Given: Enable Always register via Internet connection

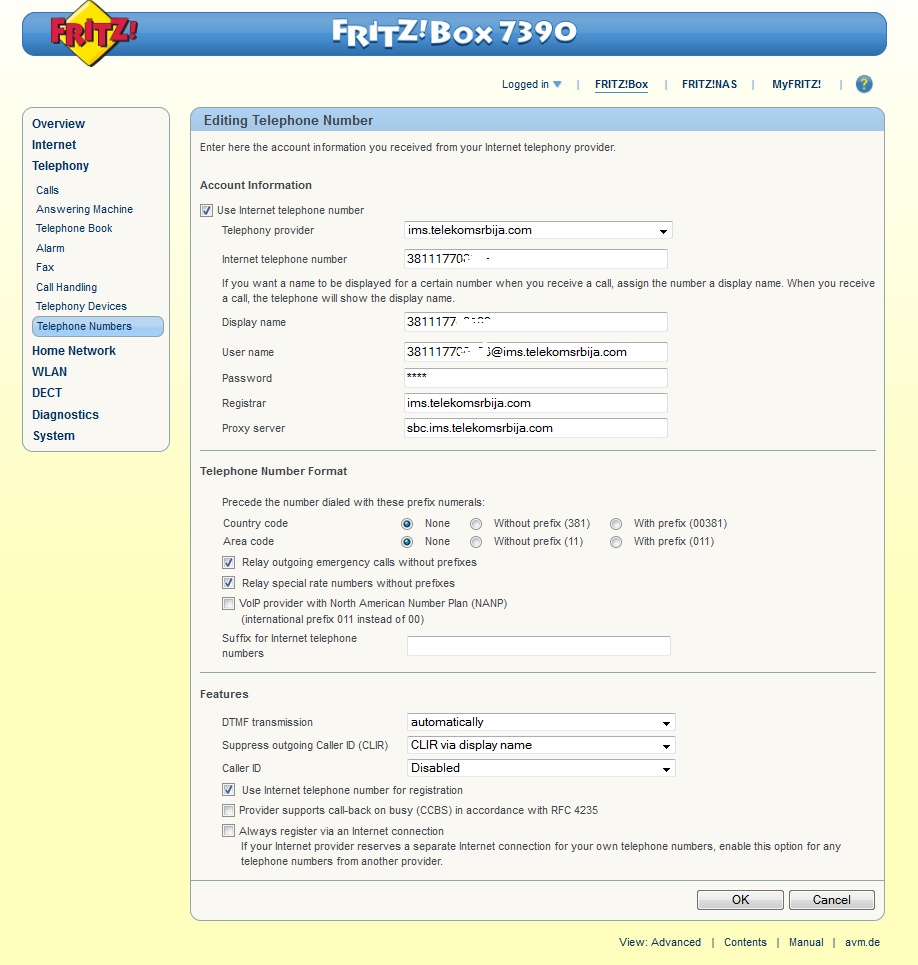Looking at the screenshot, I should point(228,831).
